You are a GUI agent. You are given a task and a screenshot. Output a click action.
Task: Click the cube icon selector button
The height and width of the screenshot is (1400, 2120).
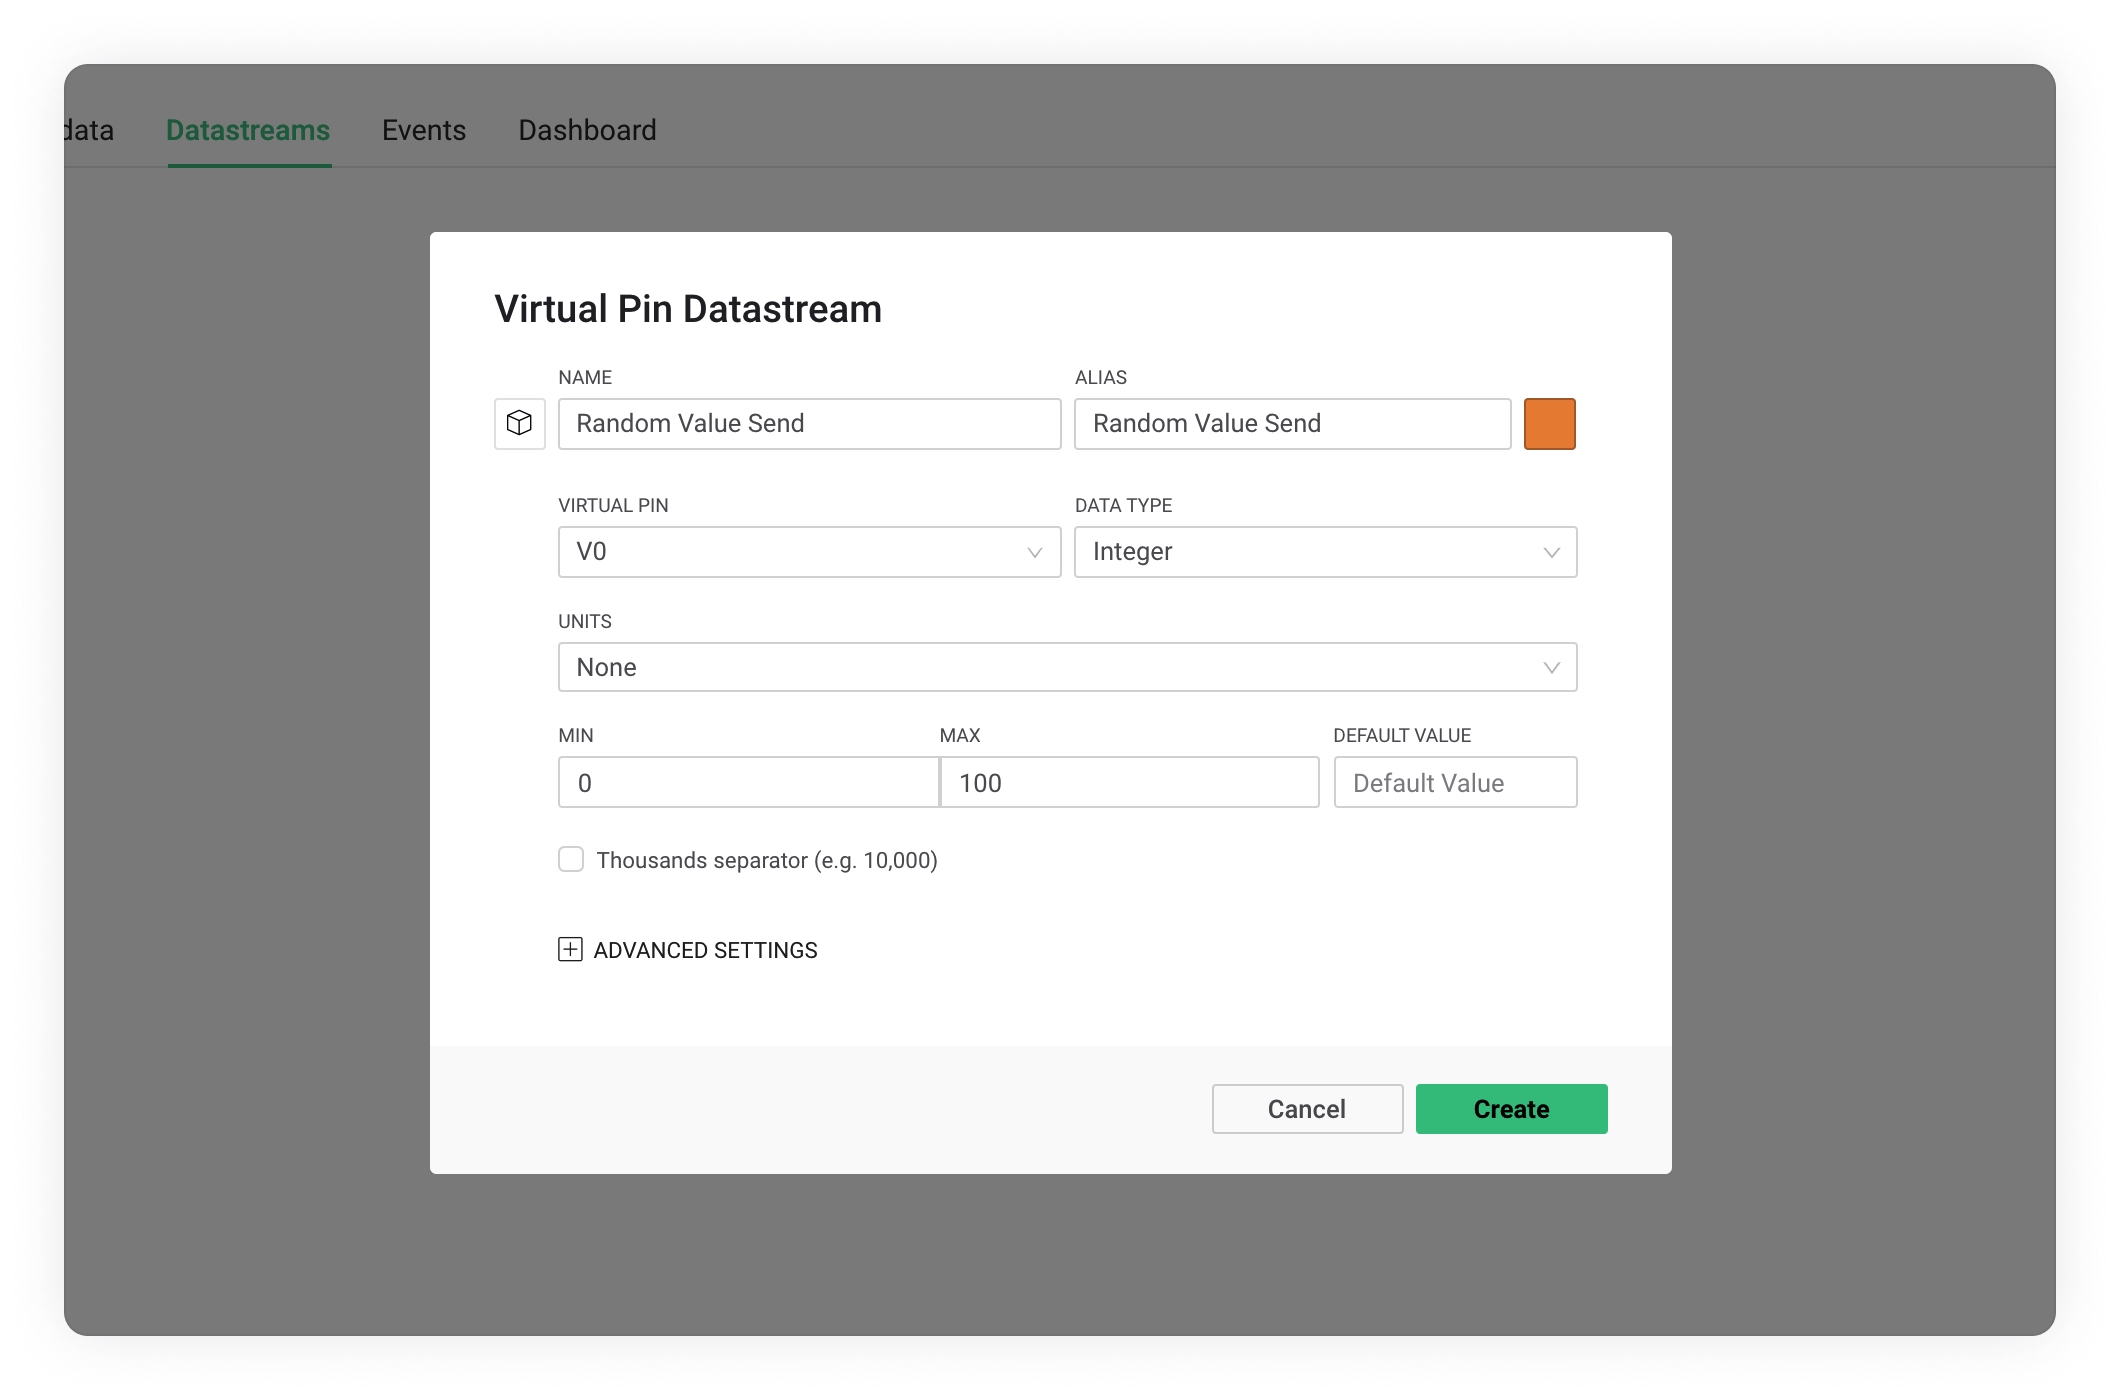pos(519,423)
